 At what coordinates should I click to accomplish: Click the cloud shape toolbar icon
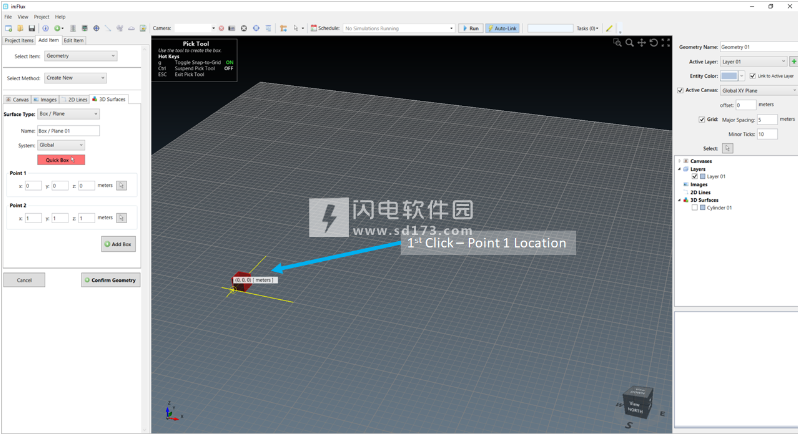[x=131, y=28]
